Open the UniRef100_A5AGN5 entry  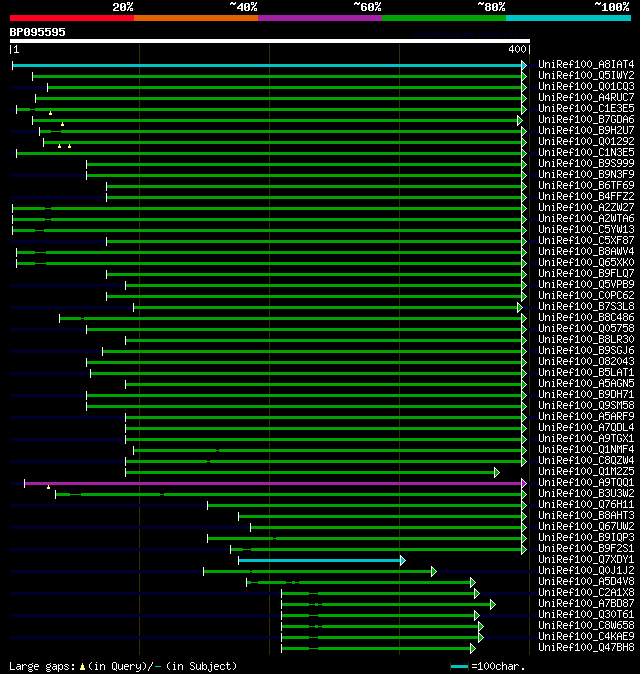586,383
